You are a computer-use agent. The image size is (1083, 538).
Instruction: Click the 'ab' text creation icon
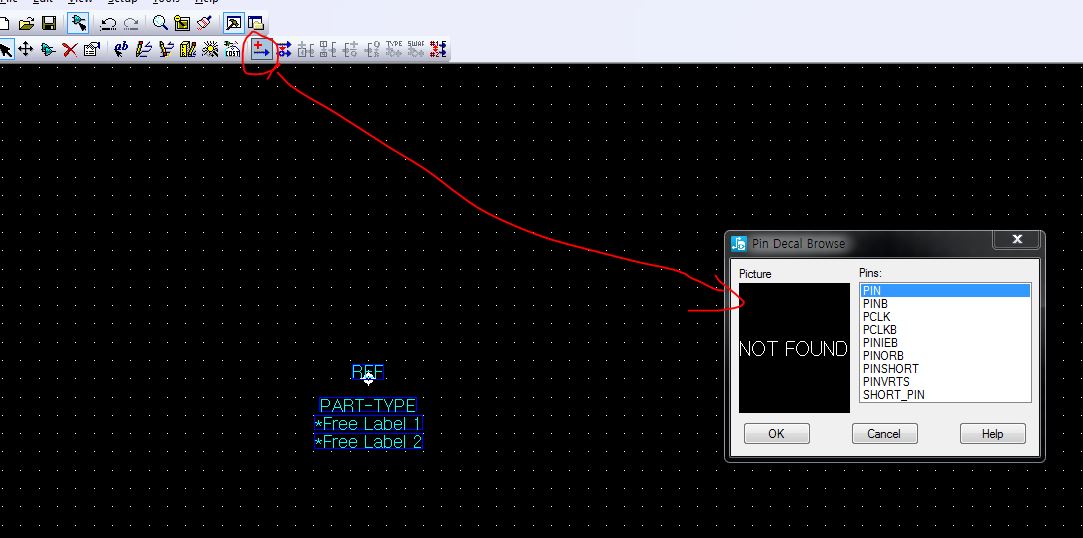click(122, 49)
